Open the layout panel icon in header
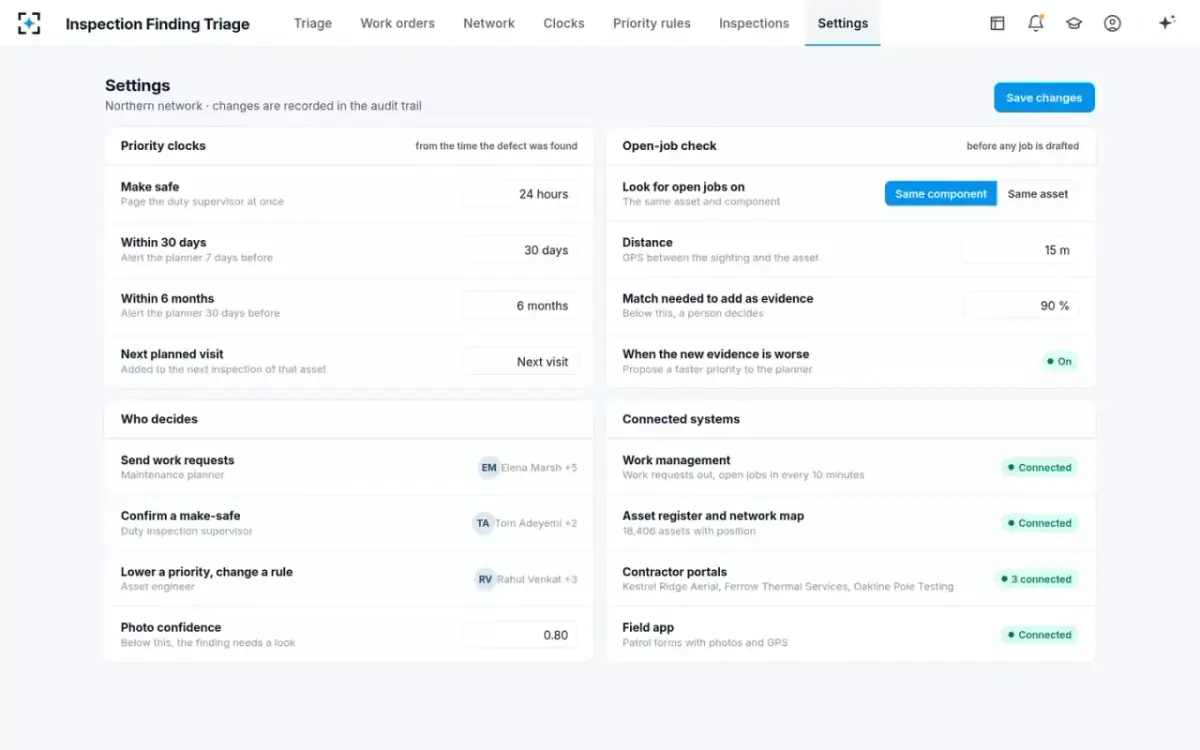This screenshot has height=750, width=1200. (x=997, y=23)
